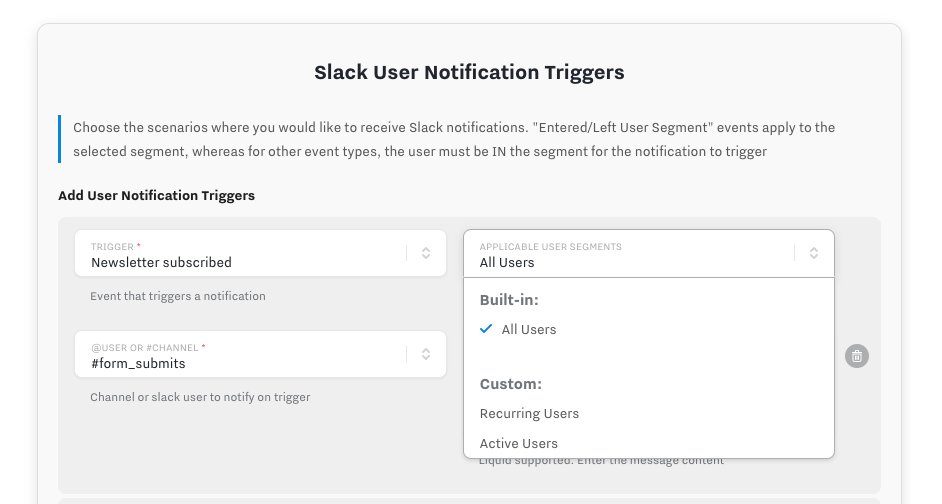
Task: Click the Slack User Notification Triggers heading
Action: [x=469, y=72]
